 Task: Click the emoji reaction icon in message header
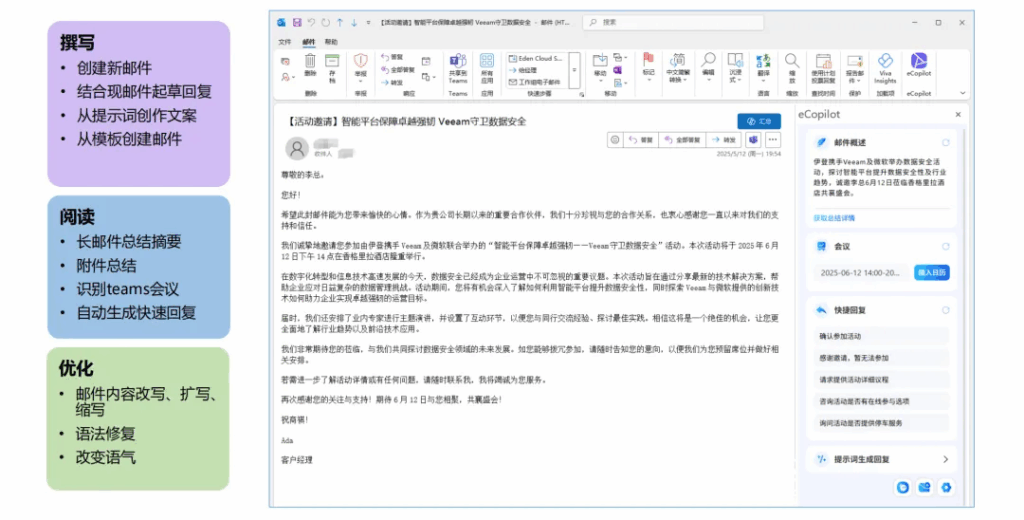tap(615, 140)
